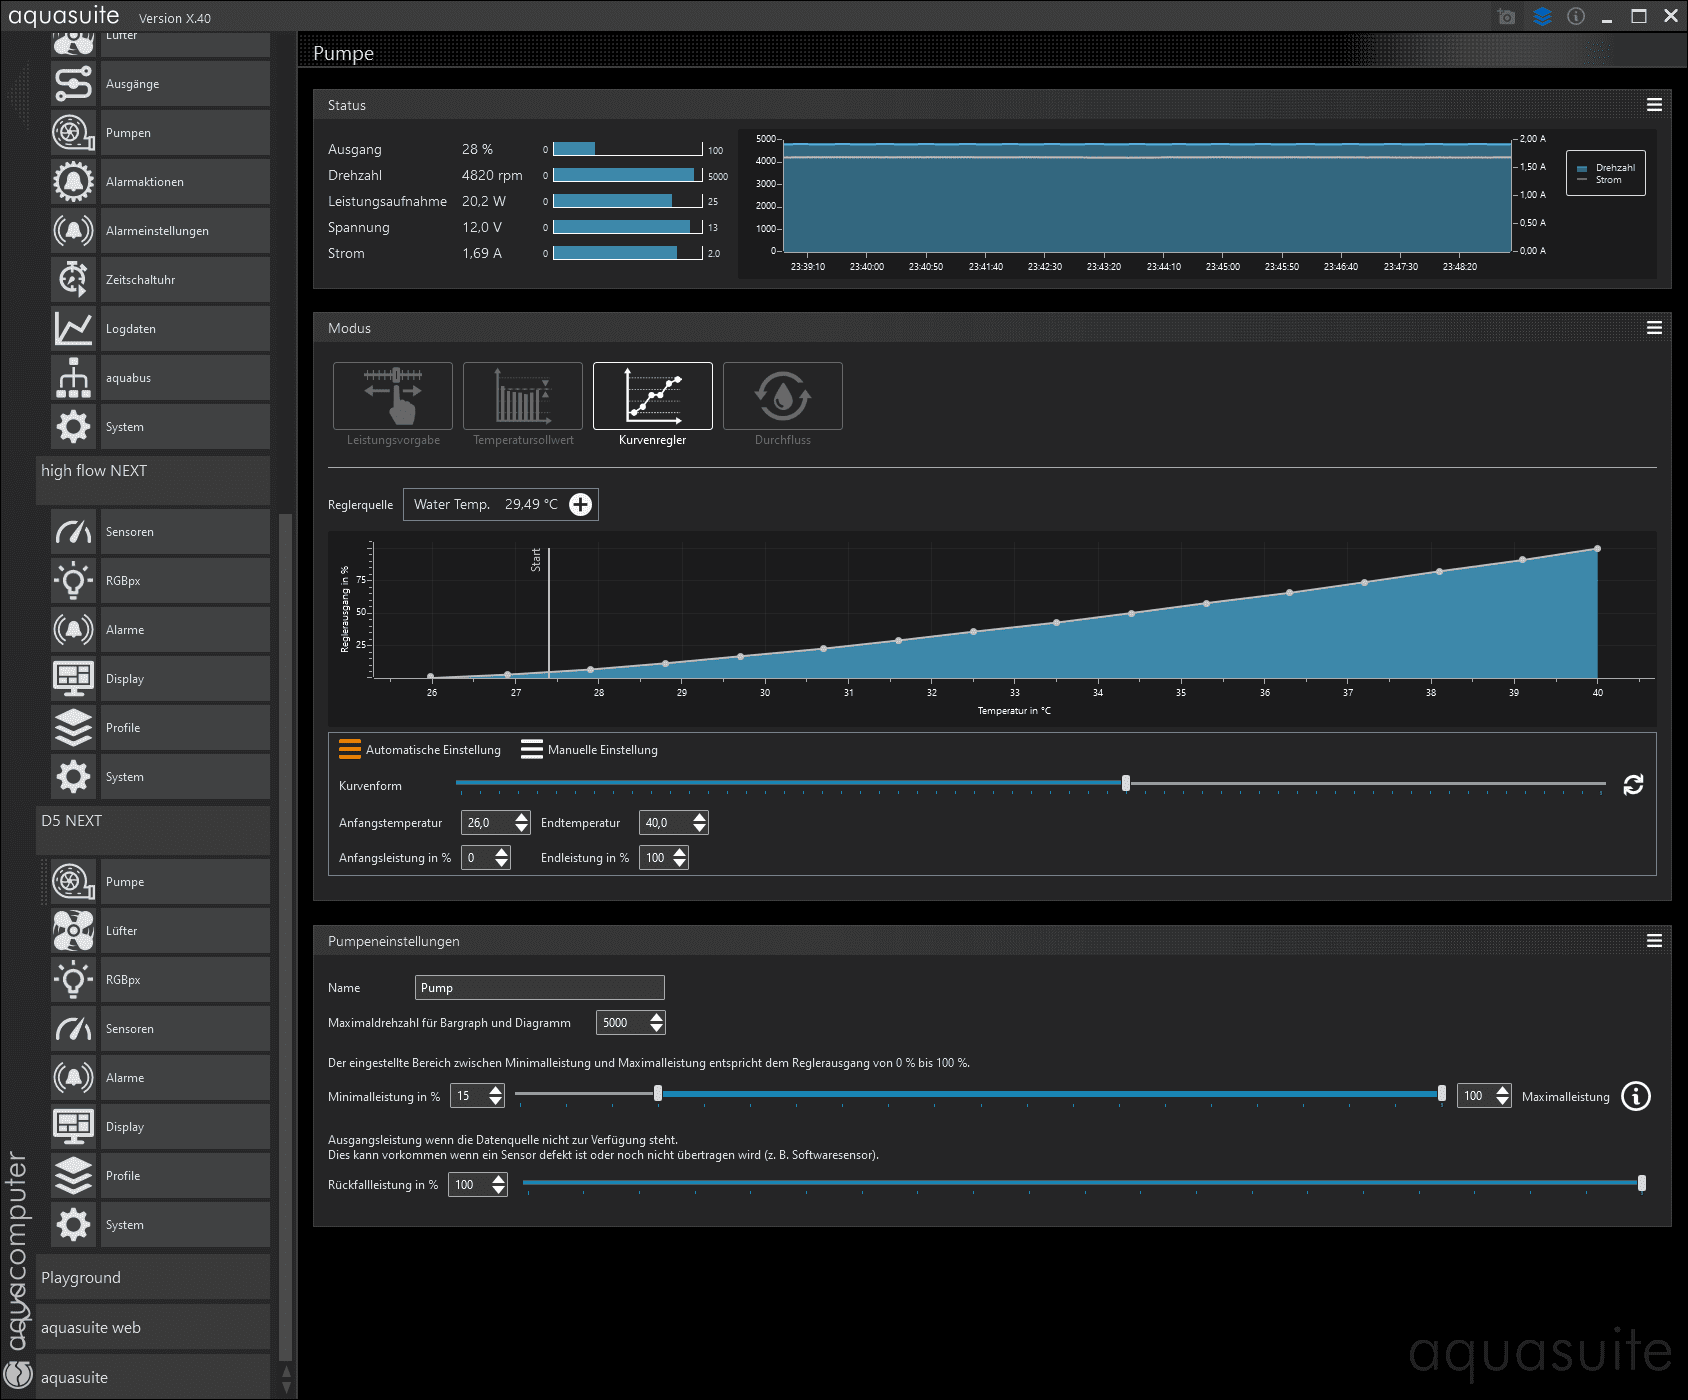Open Sensoren gauge icon under D5 NEXT
The width and height of the screenshot is (1688, 1400).
coord(73,1029)
